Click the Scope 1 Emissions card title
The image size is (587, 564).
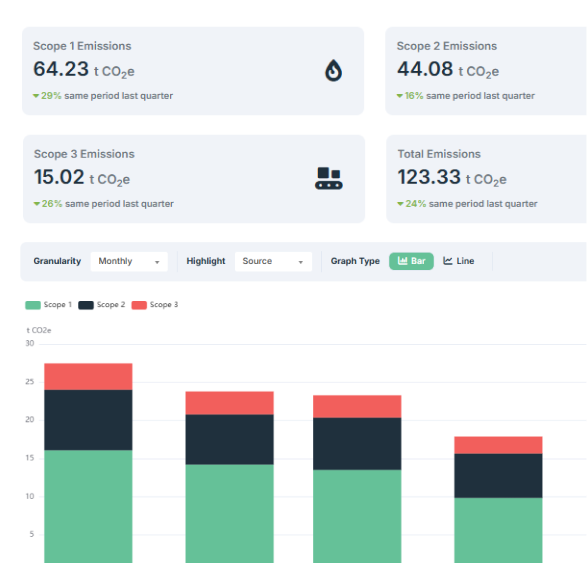click(x=82, y=46)
